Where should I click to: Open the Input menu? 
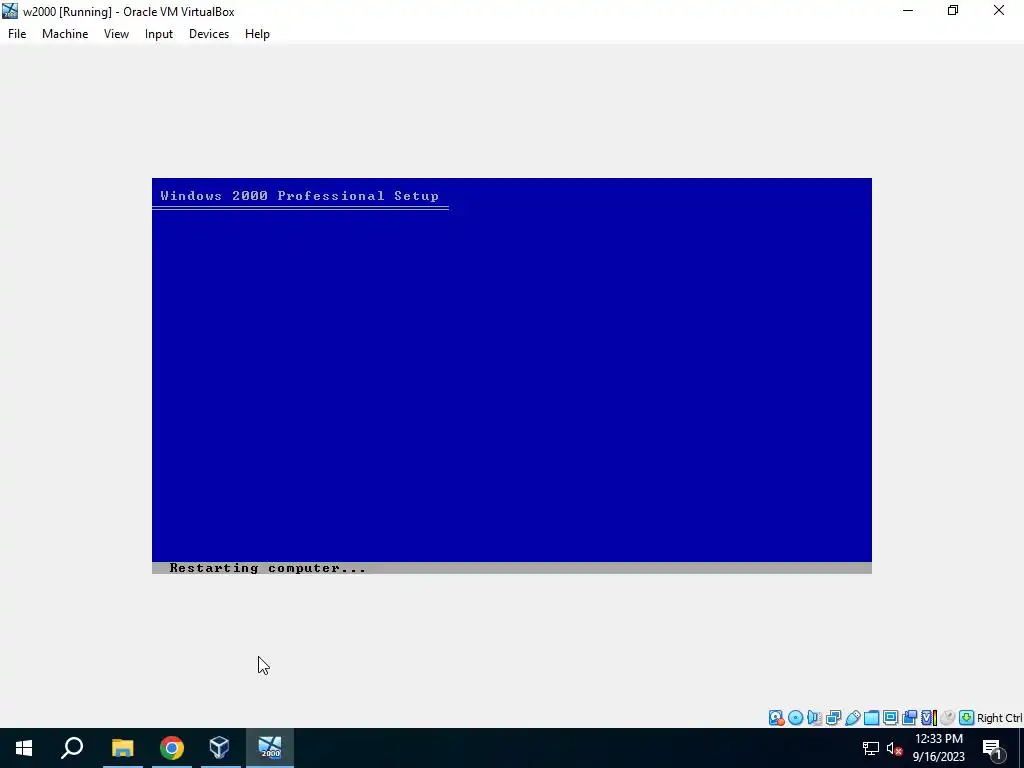(159, 34)
